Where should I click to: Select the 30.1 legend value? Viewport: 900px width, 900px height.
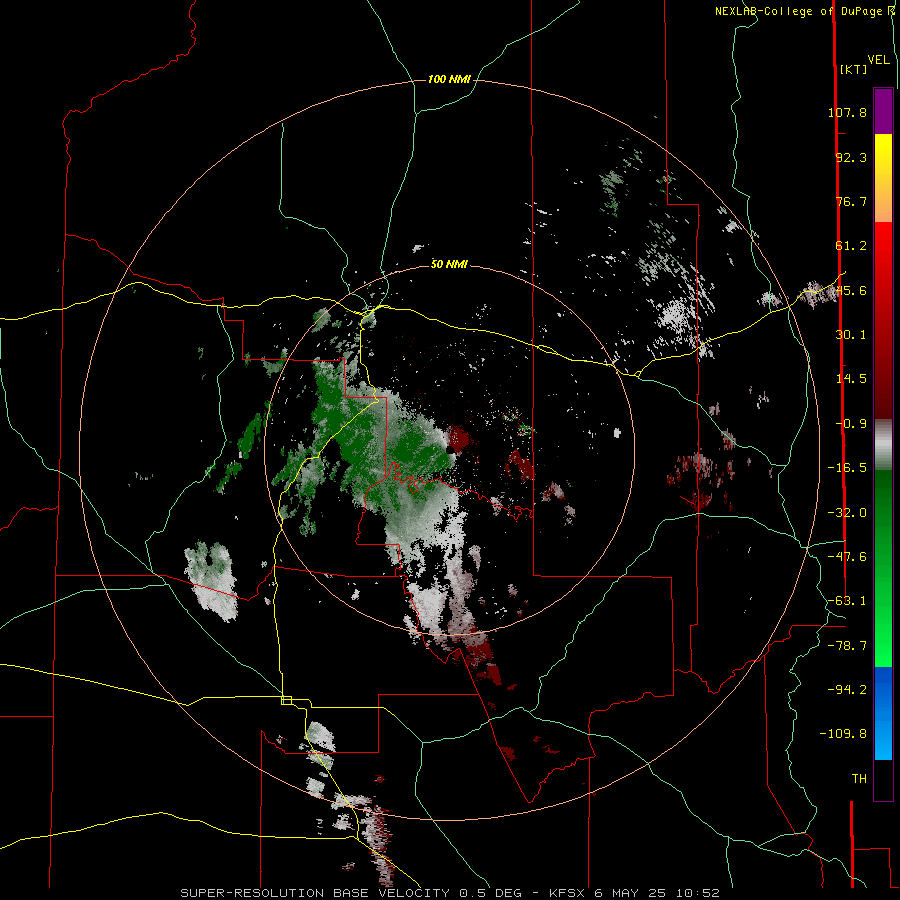[x=851, y=335]
